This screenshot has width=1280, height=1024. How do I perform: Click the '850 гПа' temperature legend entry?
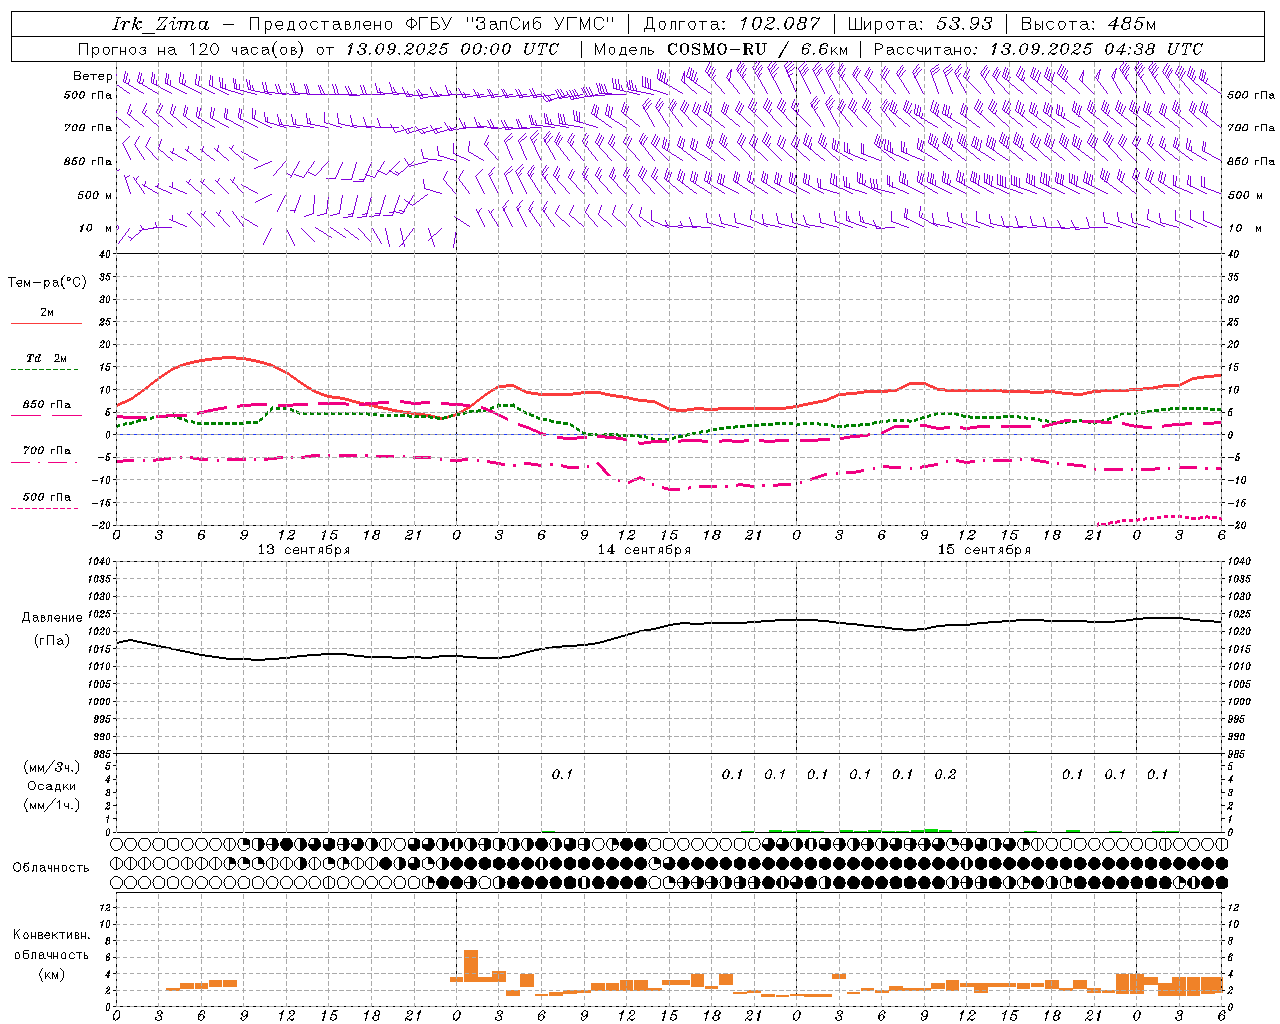(x=47, y=405)
